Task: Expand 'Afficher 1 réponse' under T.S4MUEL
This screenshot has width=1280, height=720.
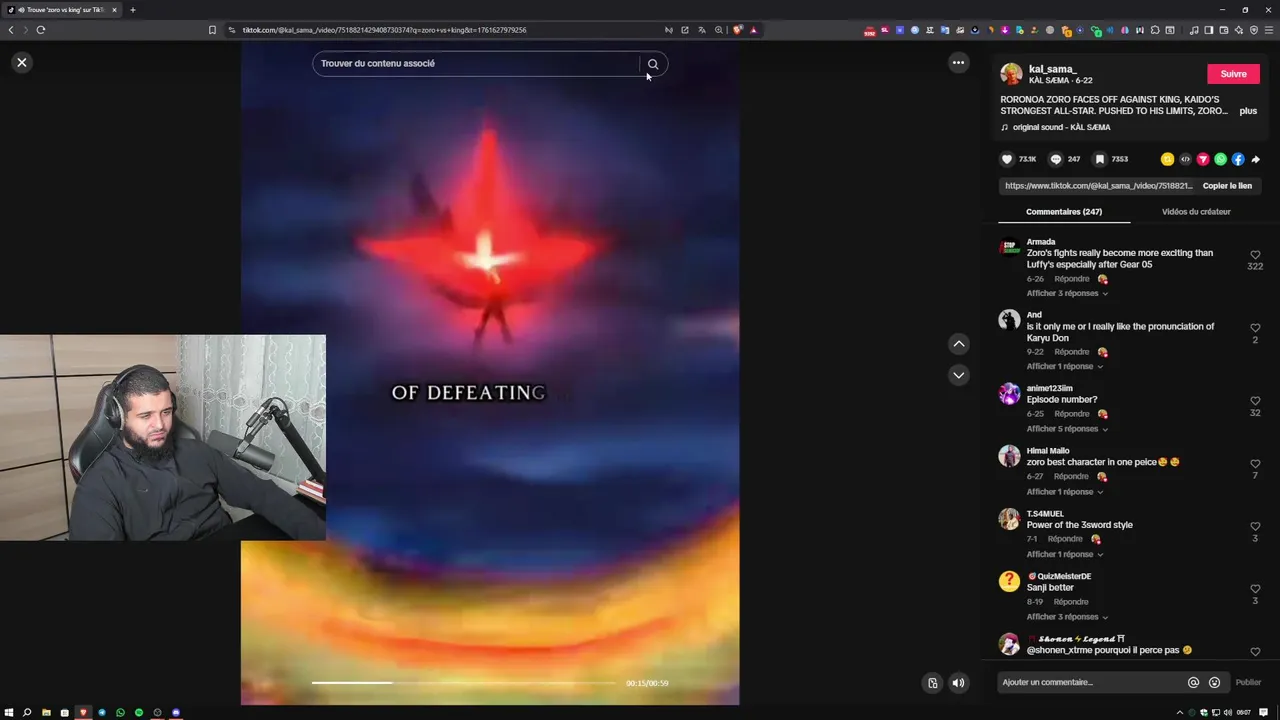Action: point(1064,554)
